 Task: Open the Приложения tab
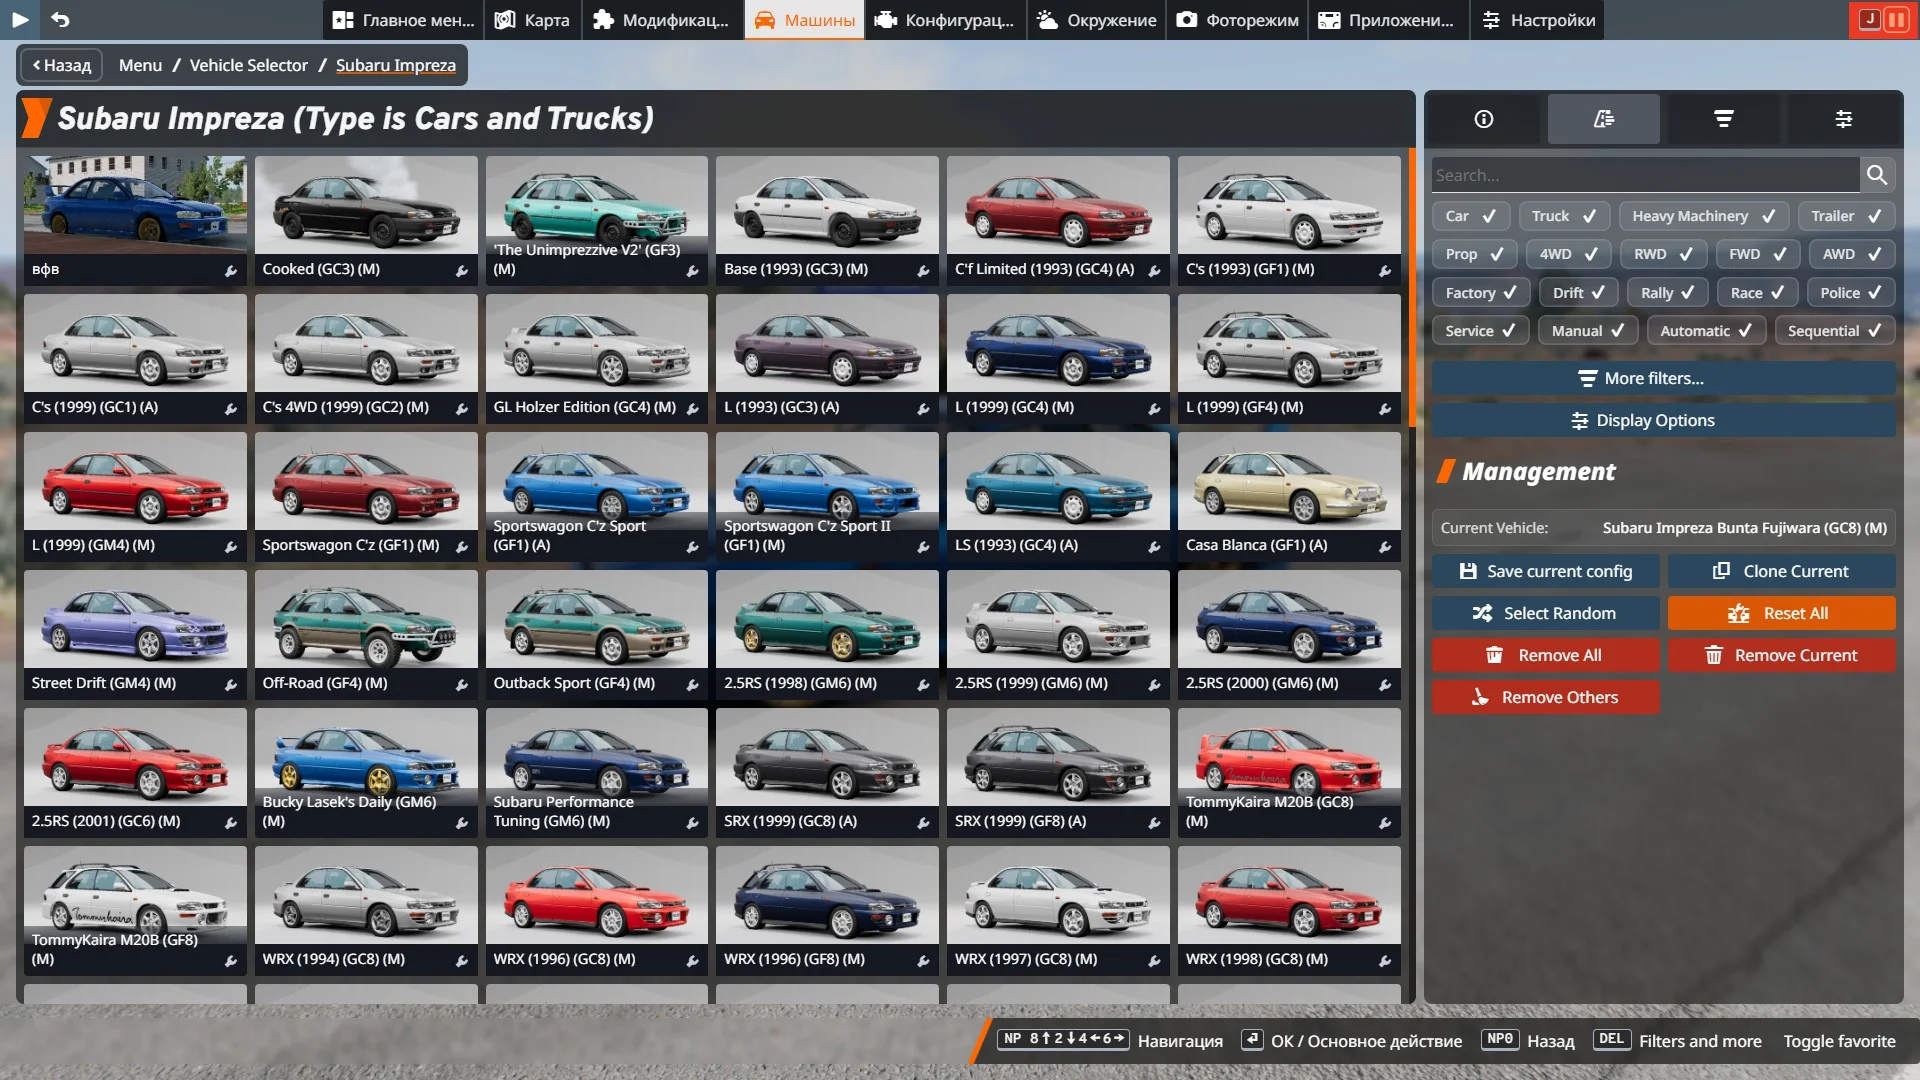point(1388,20)
